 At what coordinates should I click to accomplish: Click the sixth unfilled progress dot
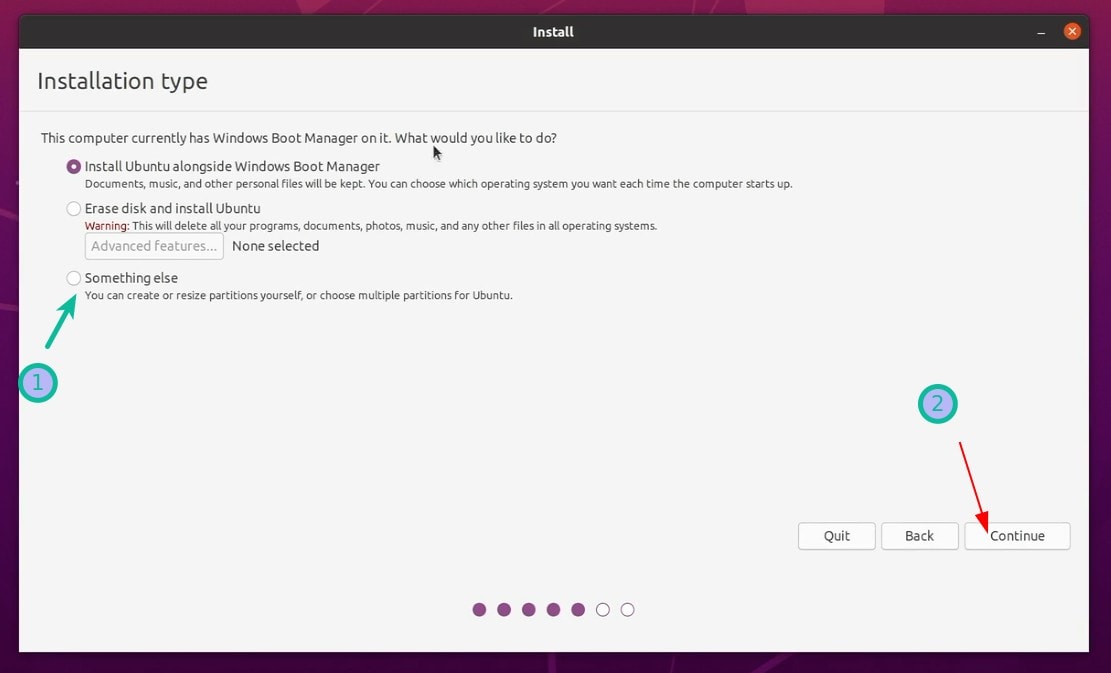point(602,609)
